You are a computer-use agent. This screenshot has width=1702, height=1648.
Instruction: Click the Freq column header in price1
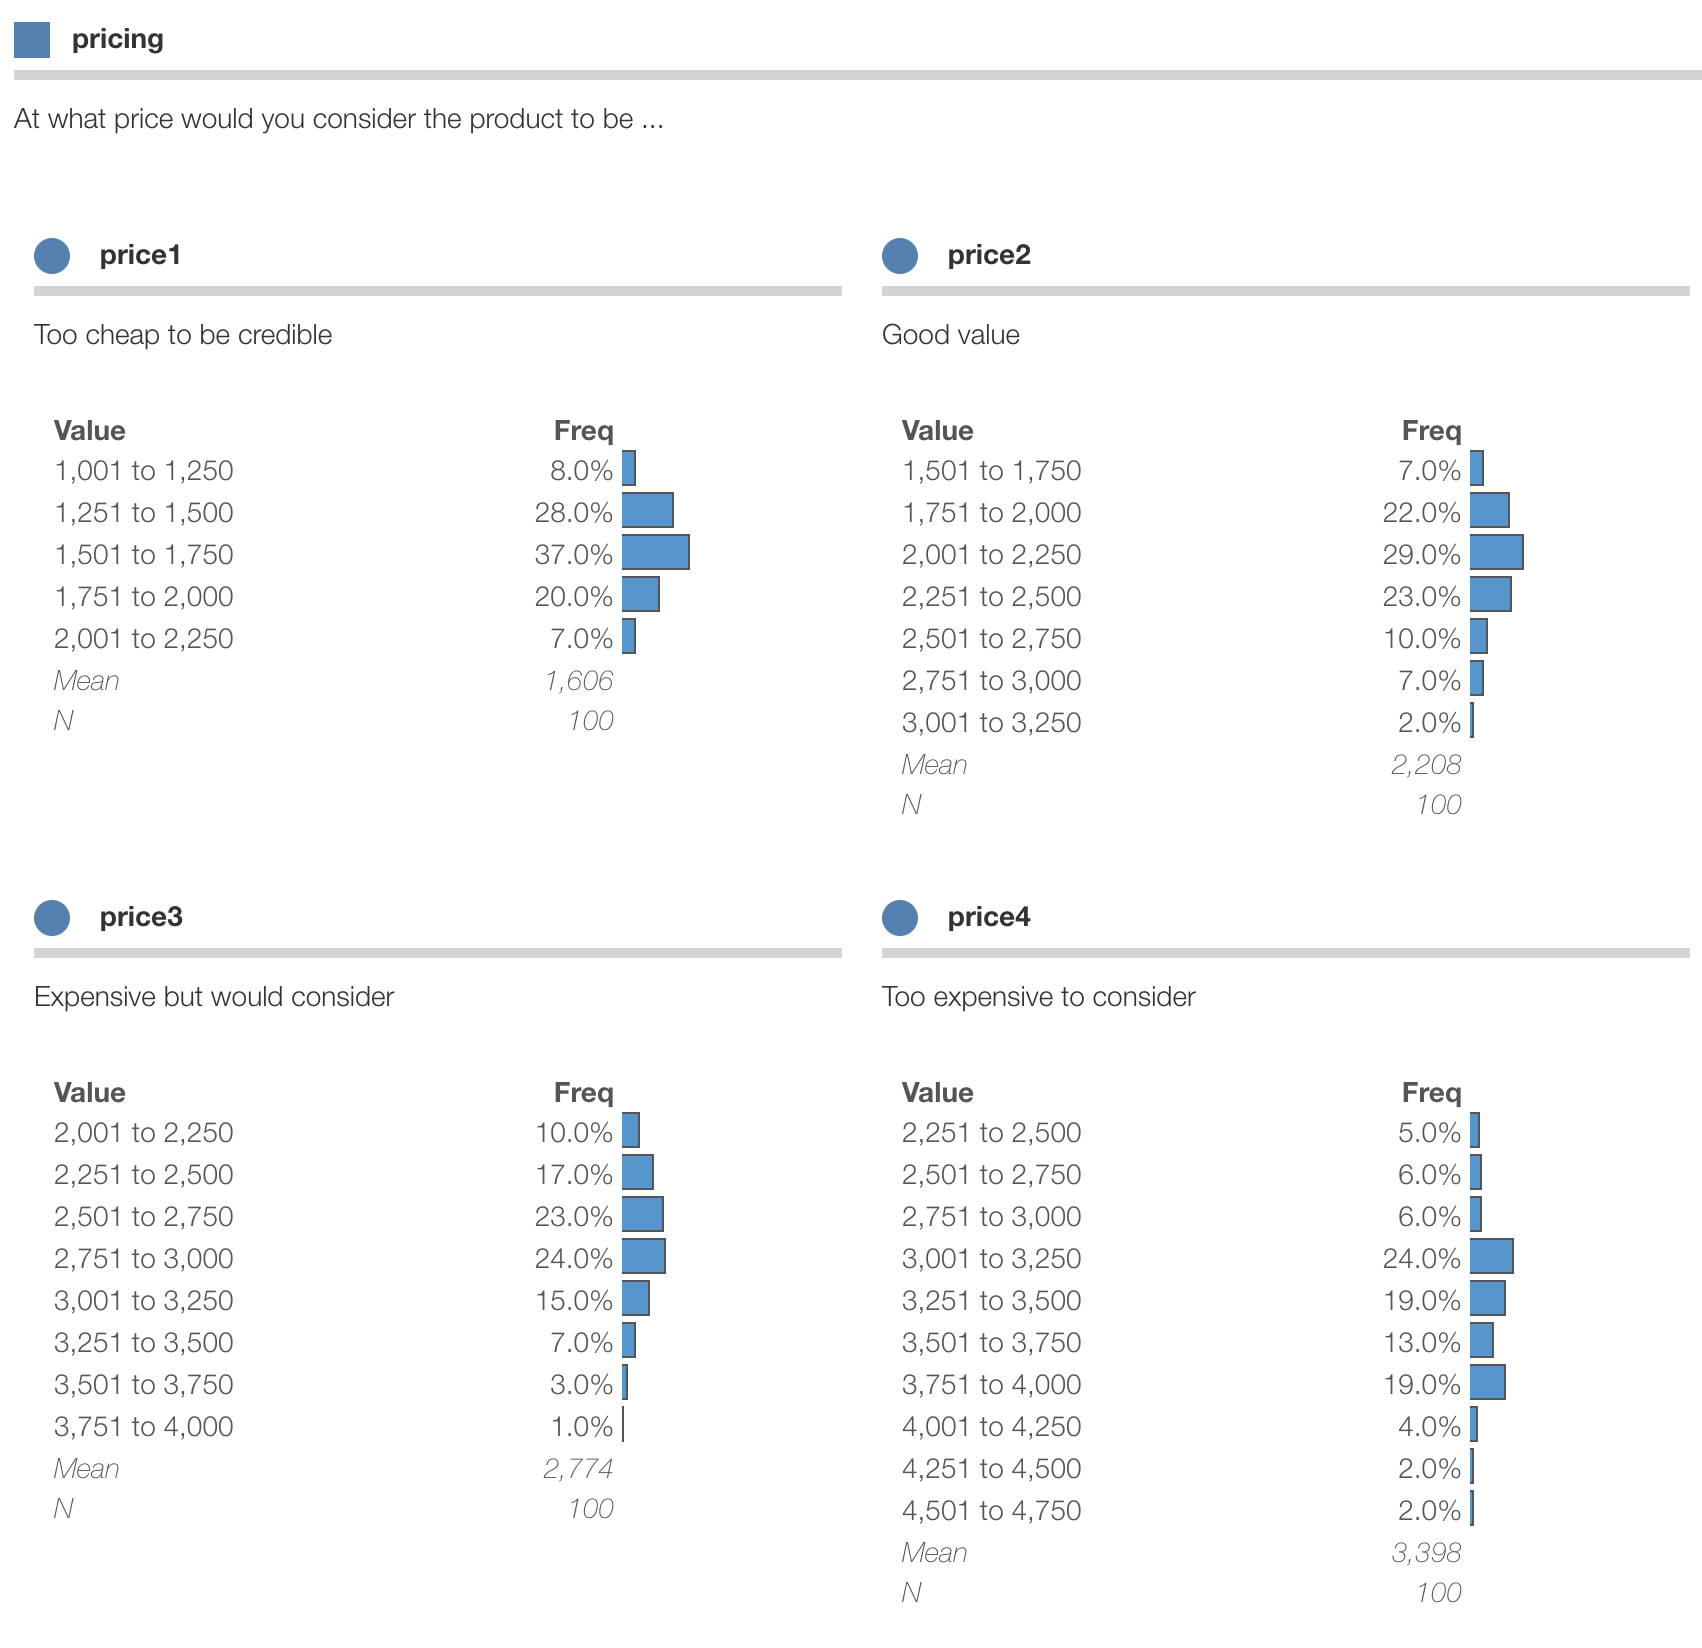583,431
